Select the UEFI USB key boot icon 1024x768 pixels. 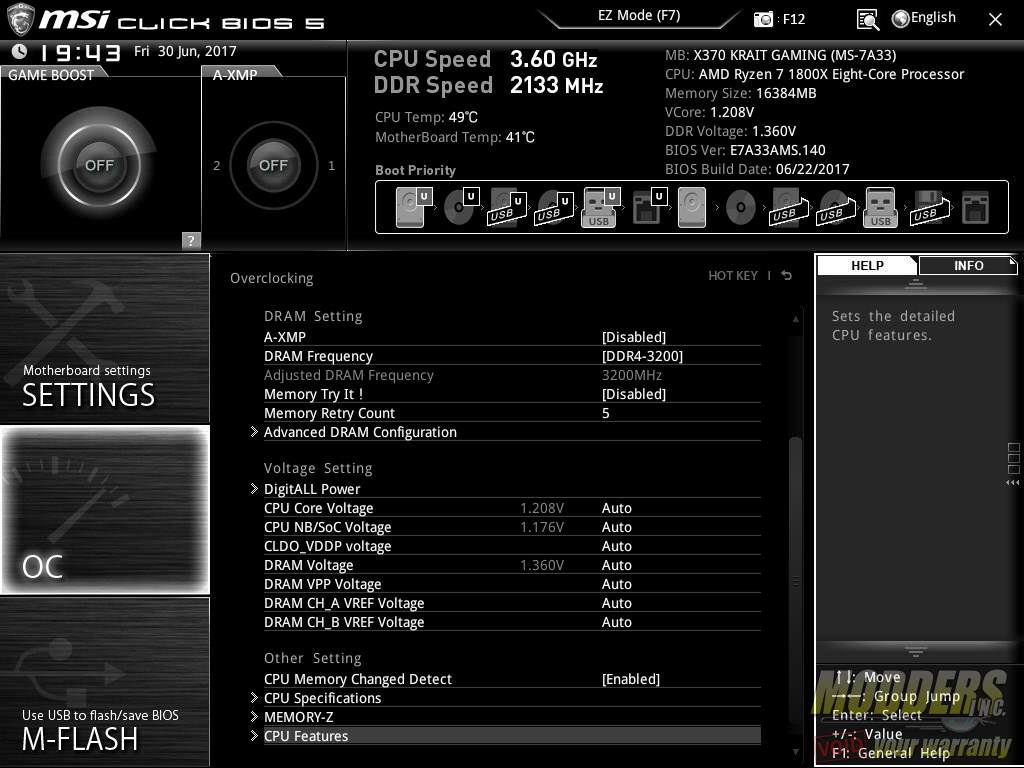tap(600, 207)
